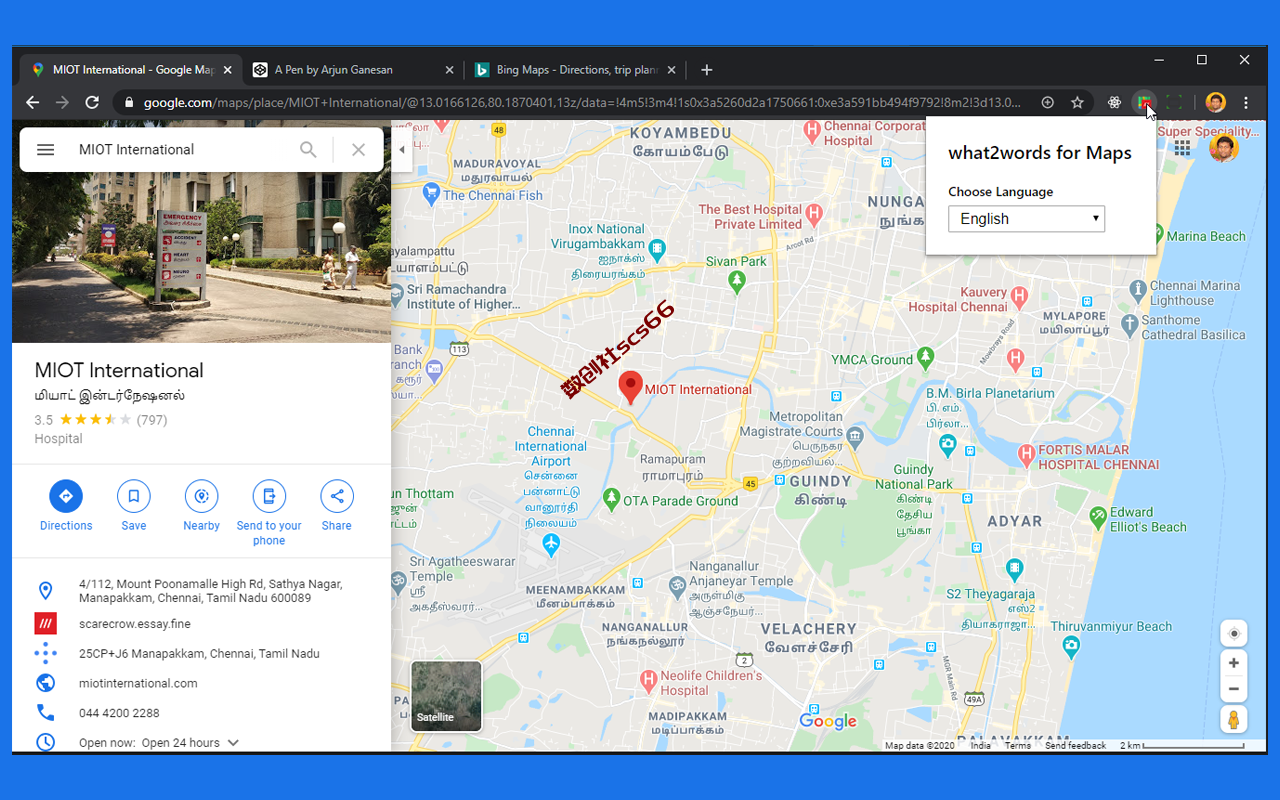Bookmark this page star icon

coord(1077,102)
